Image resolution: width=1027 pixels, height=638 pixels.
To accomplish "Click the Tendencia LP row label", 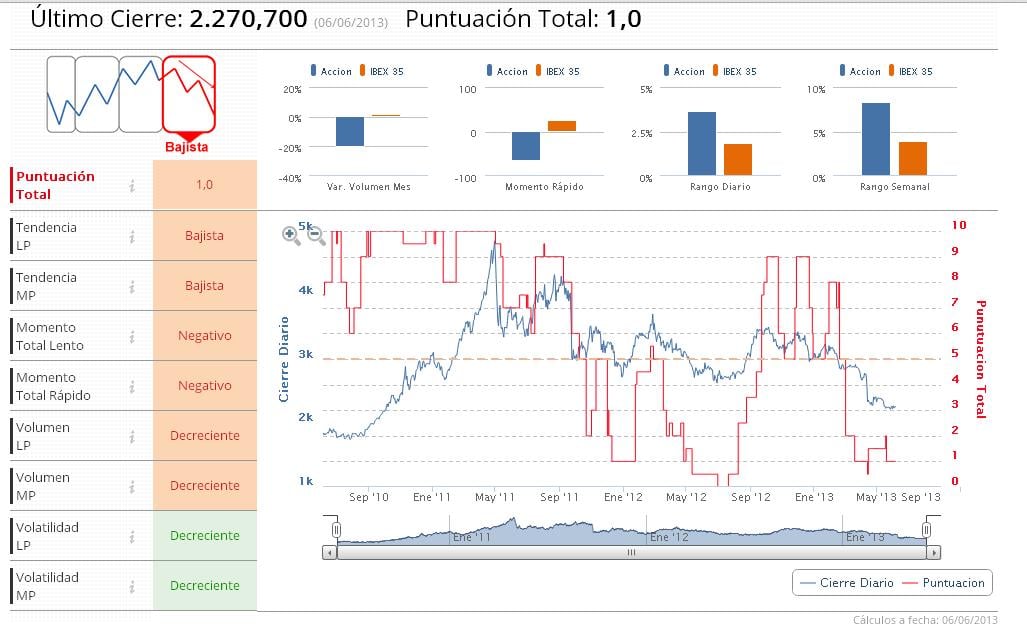I will (x=46, y=236).
